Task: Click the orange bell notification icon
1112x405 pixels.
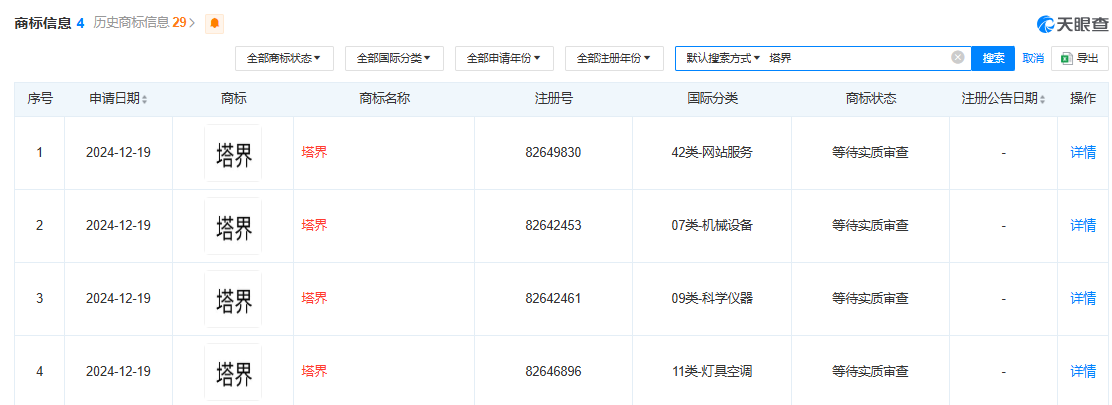Action: click(214, 23)
